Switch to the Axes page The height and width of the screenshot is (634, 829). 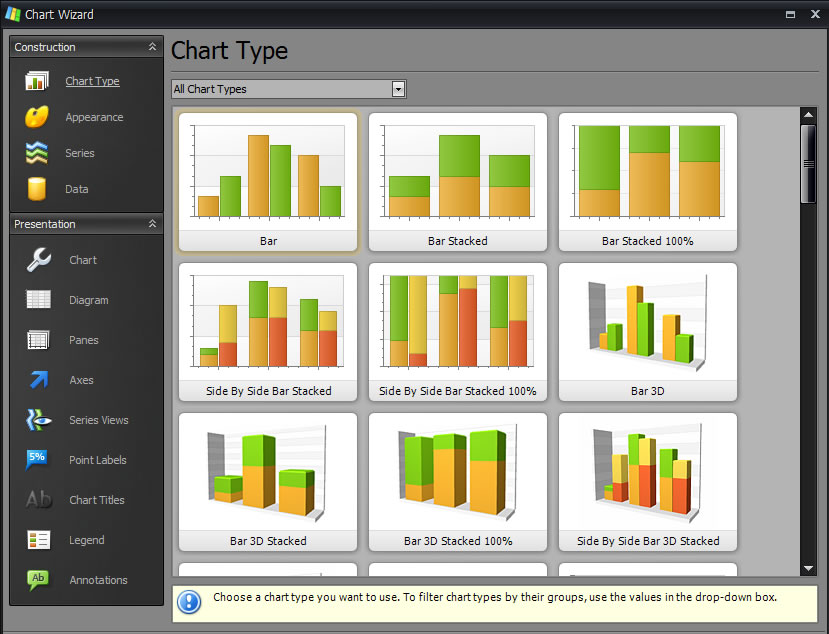point(81,380)
